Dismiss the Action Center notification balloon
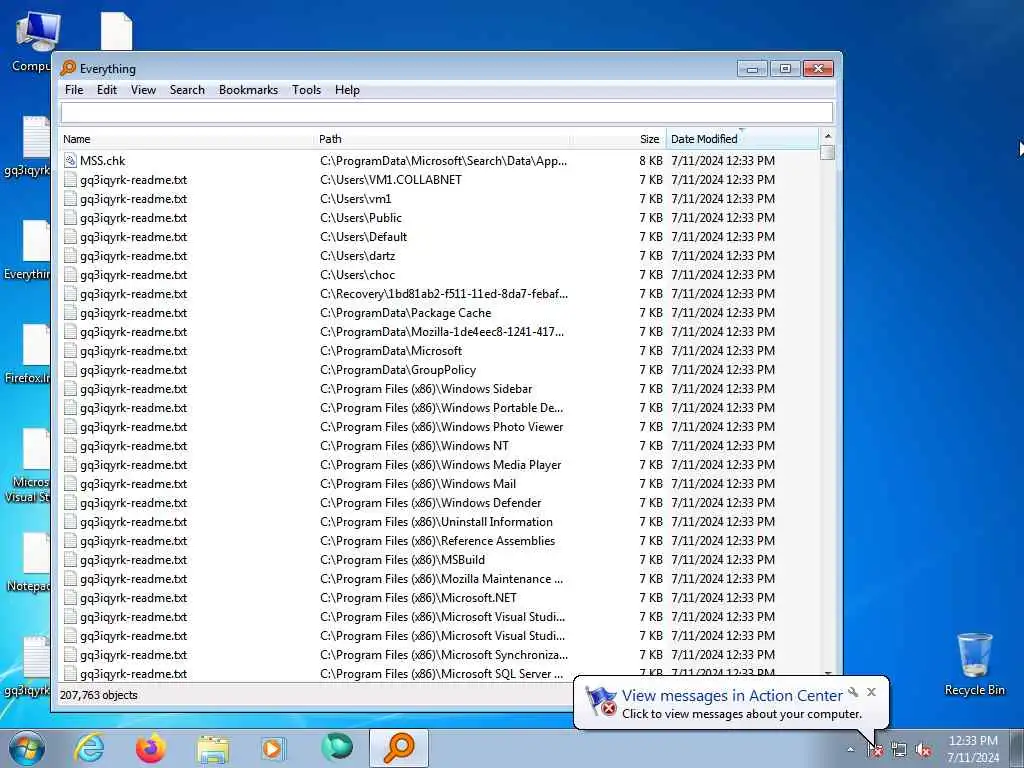The width and height of the screenshot is (1024, 768). (871, 692)
